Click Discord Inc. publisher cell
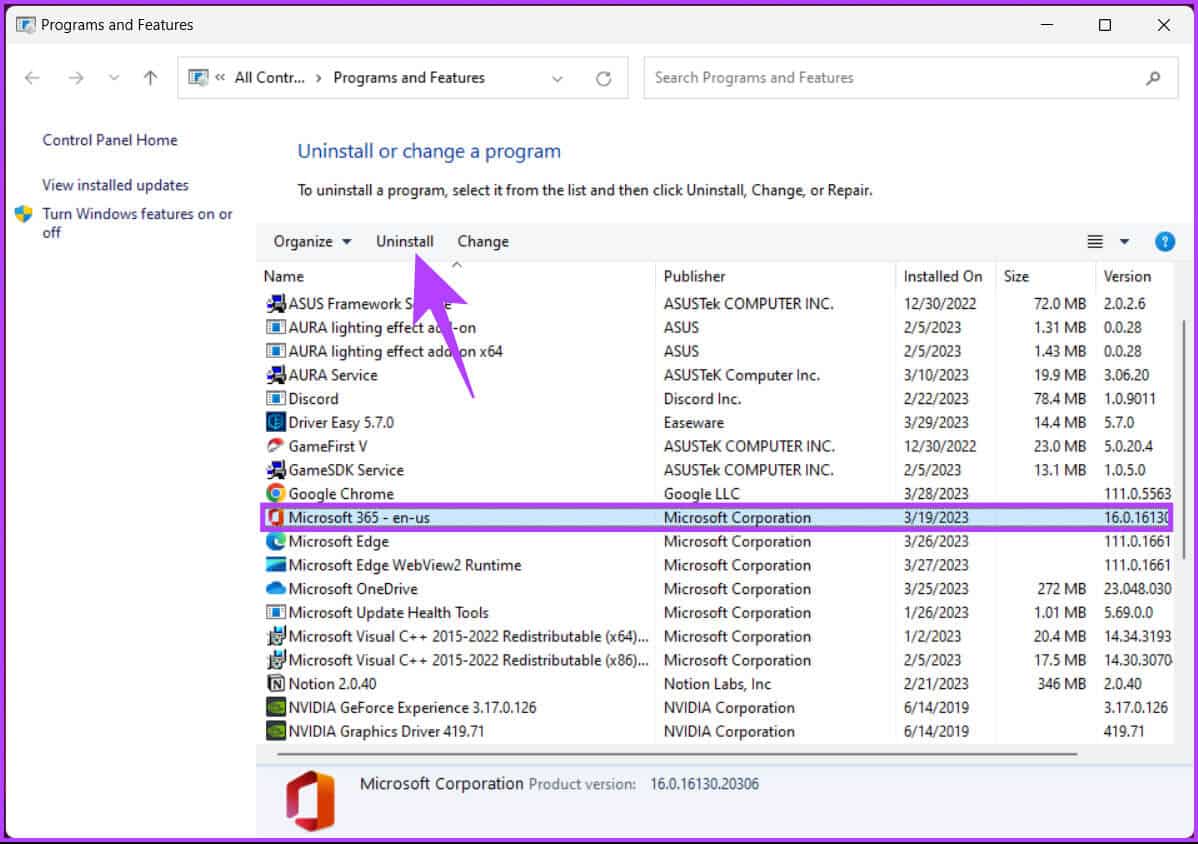The height and width of the screenshot is (844, 1198). (702, 399)
